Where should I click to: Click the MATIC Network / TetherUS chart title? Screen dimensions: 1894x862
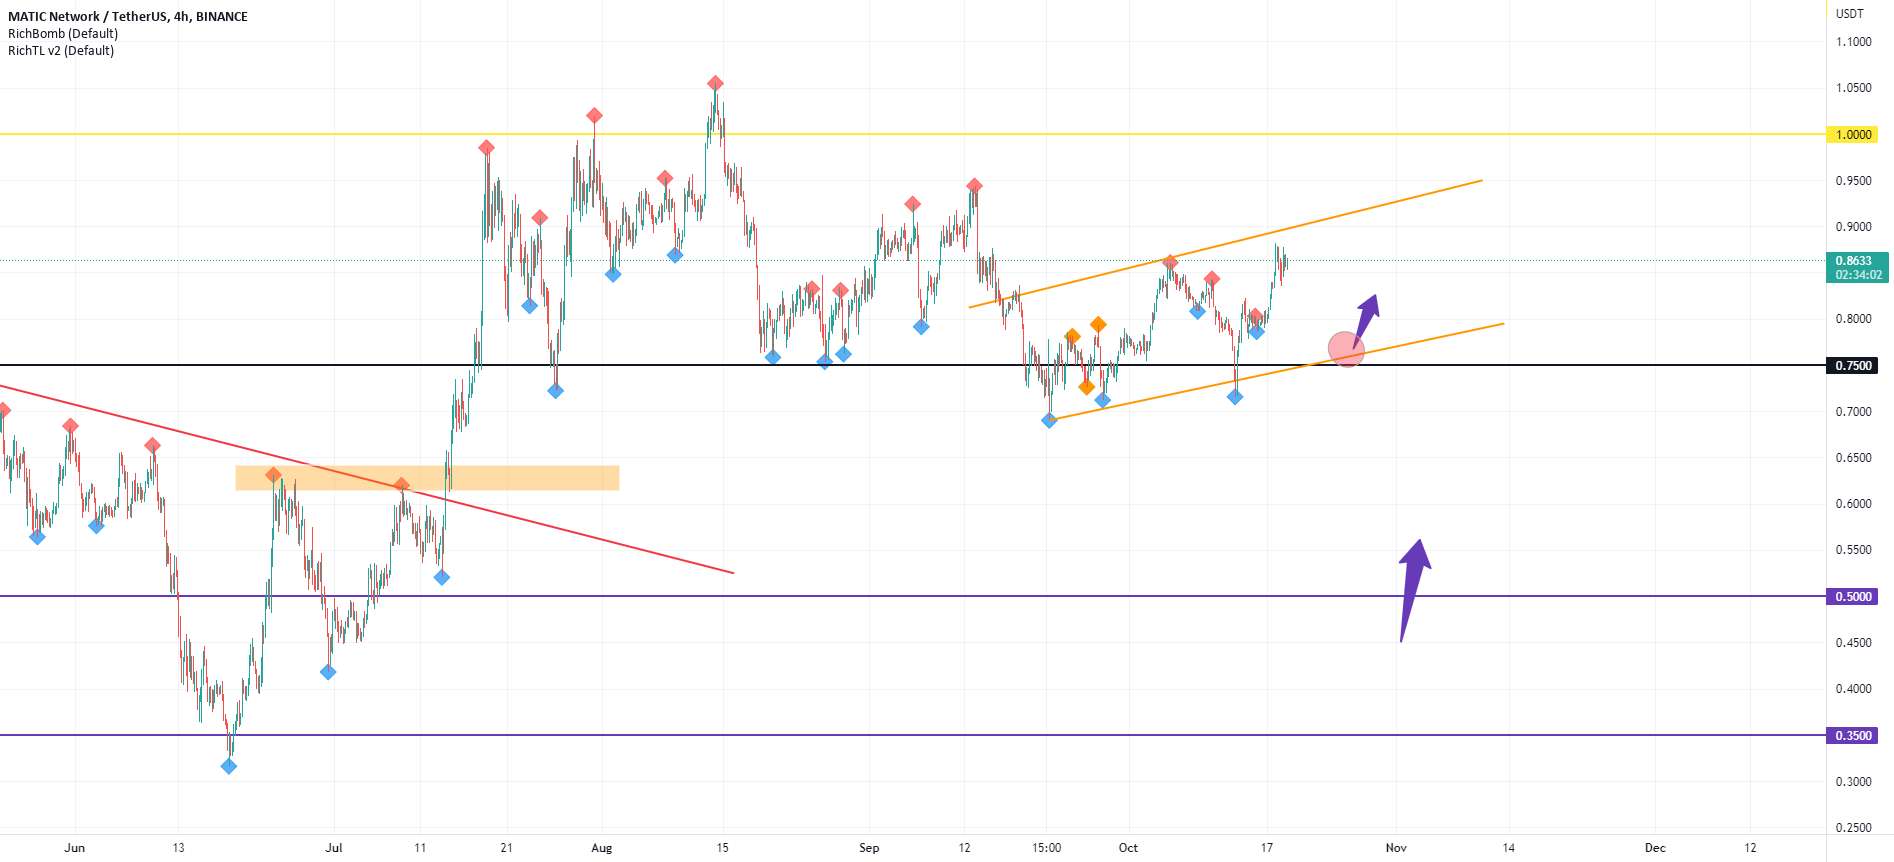(x=128, y=16)
